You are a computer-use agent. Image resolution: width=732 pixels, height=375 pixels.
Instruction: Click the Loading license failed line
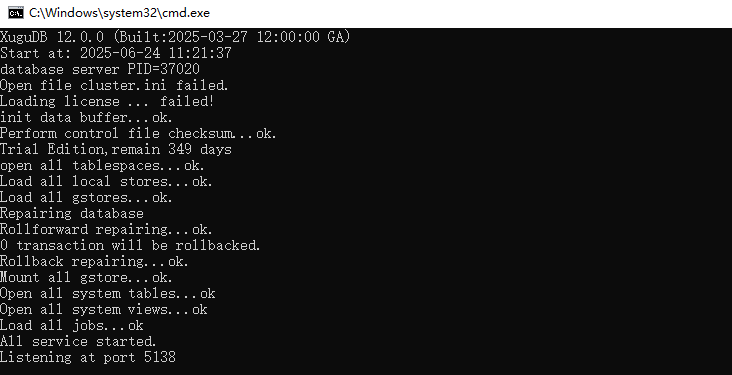107,101
